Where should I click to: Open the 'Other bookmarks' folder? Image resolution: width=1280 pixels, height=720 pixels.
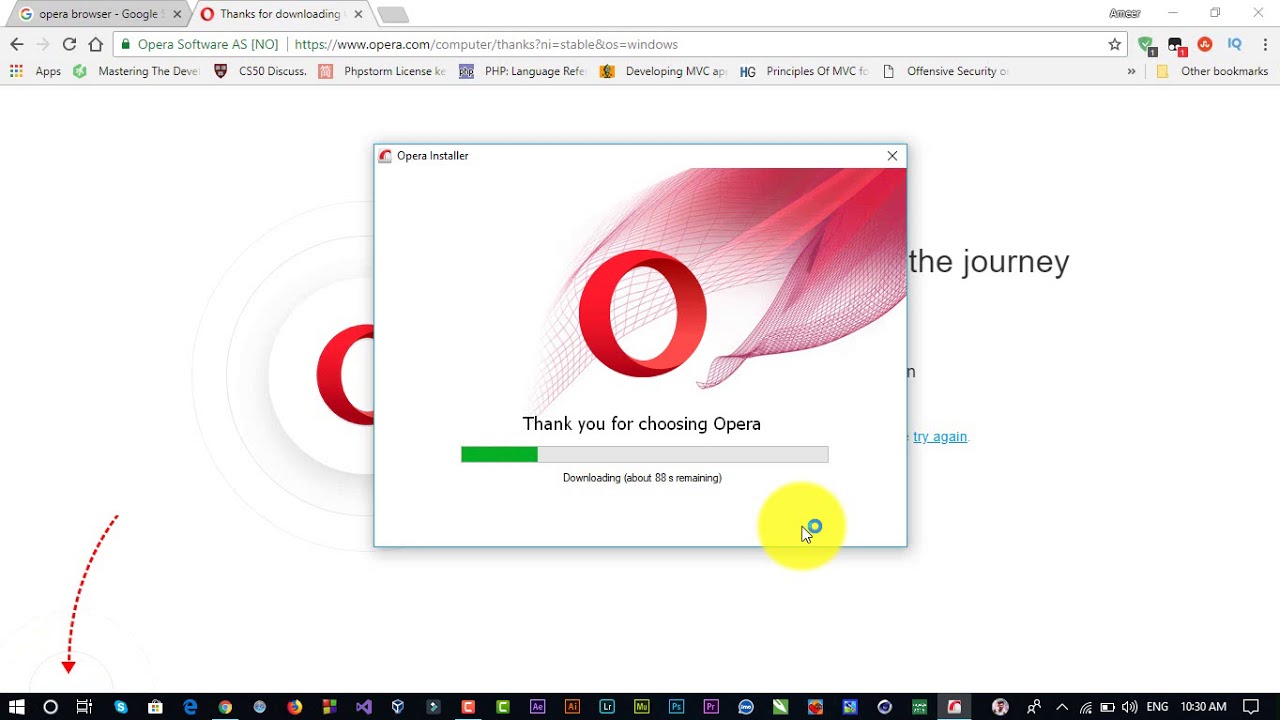pos(1212,71)
